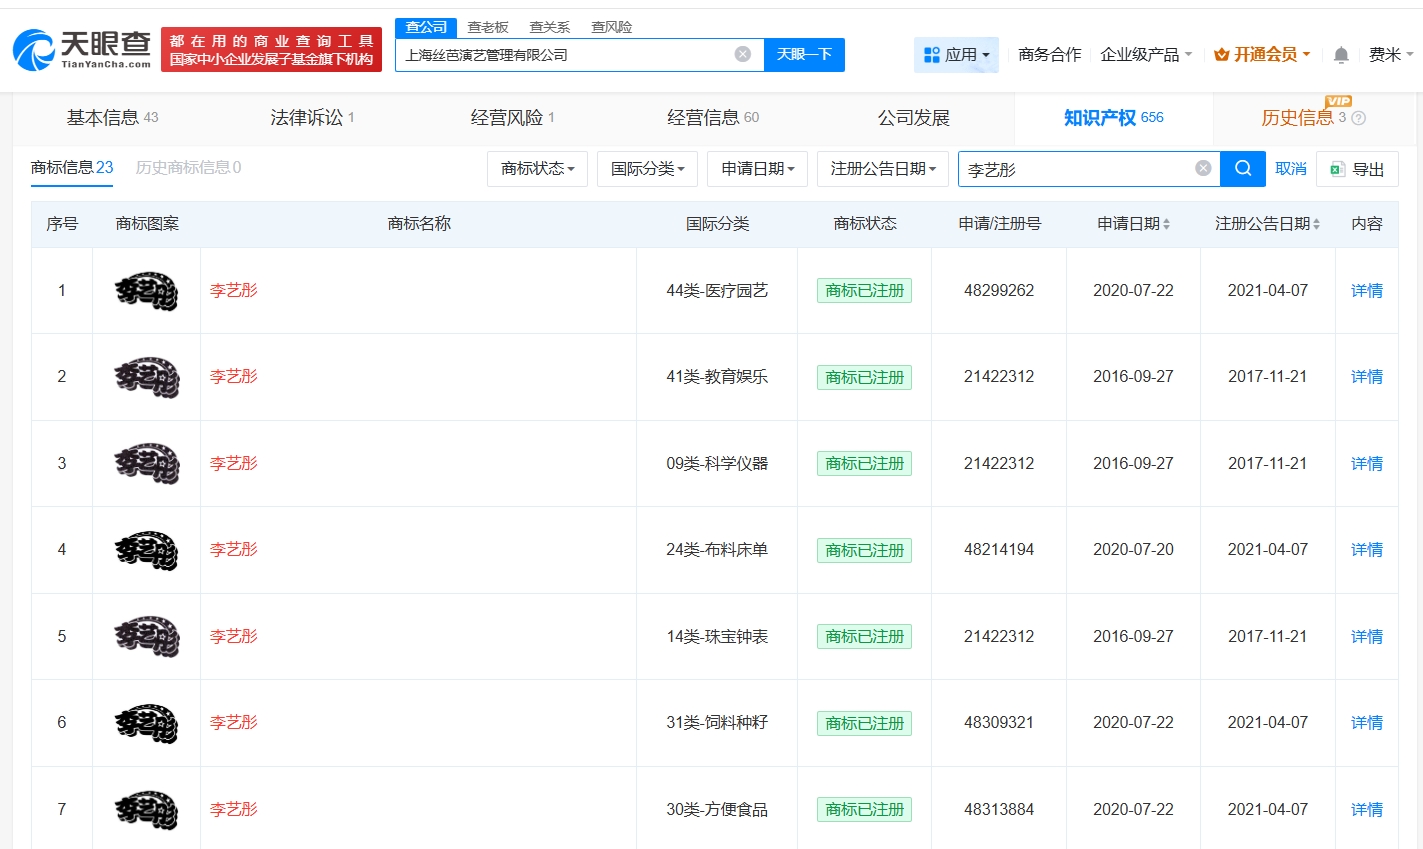
Task: Sort by 注册公告日期 column arrows
Action: (x=1316, y=224)
